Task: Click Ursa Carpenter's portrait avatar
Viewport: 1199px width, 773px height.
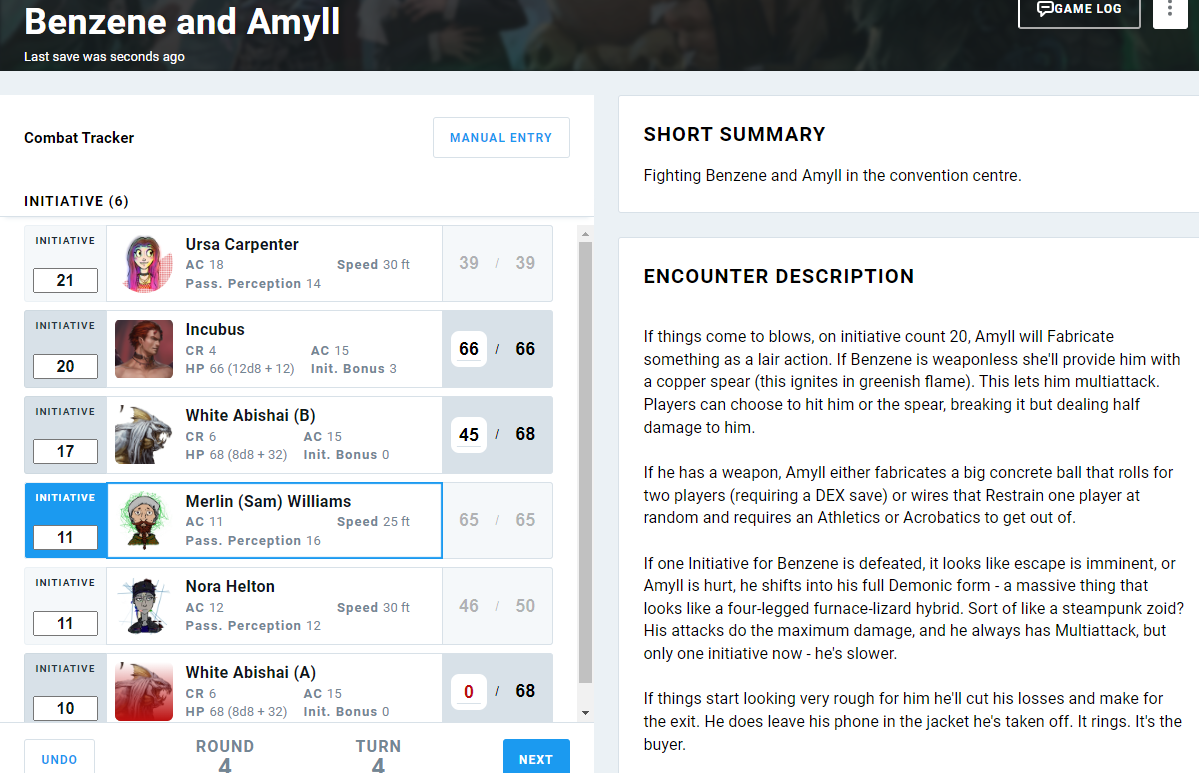Action: coord(144,264)
